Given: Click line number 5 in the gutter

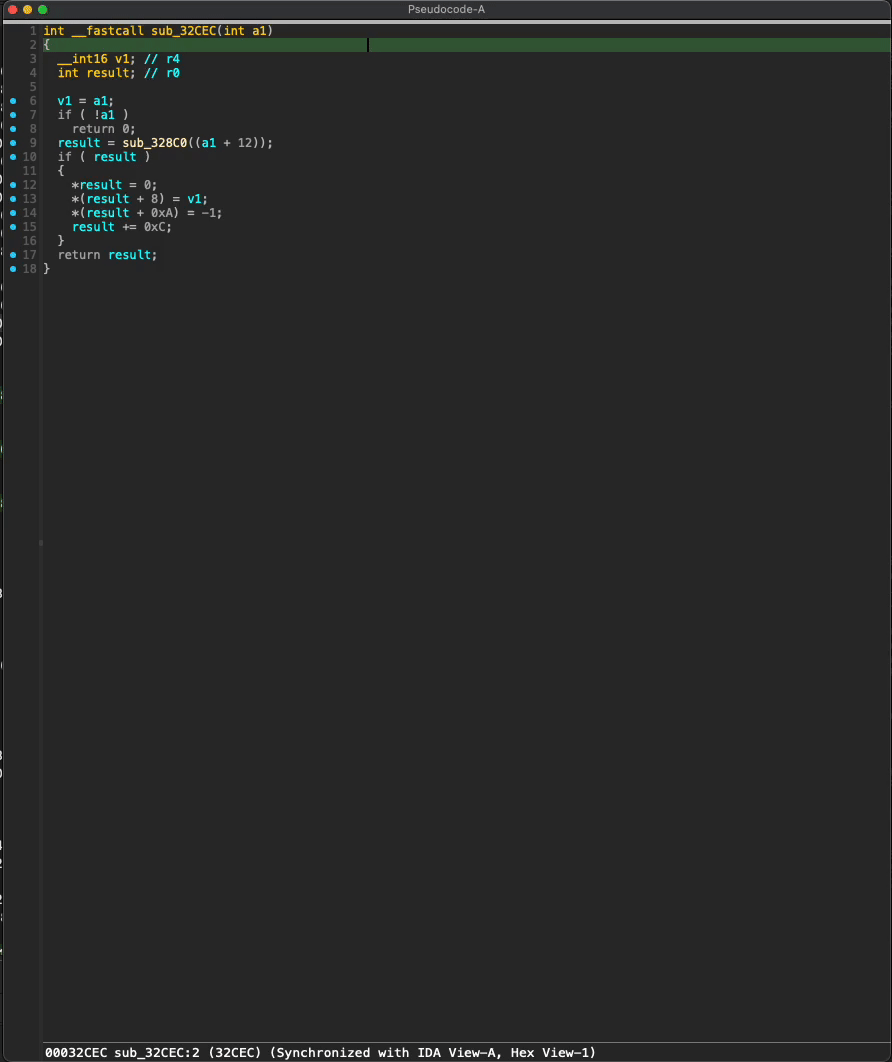Looking at the screenshot, I should (33, 87).
